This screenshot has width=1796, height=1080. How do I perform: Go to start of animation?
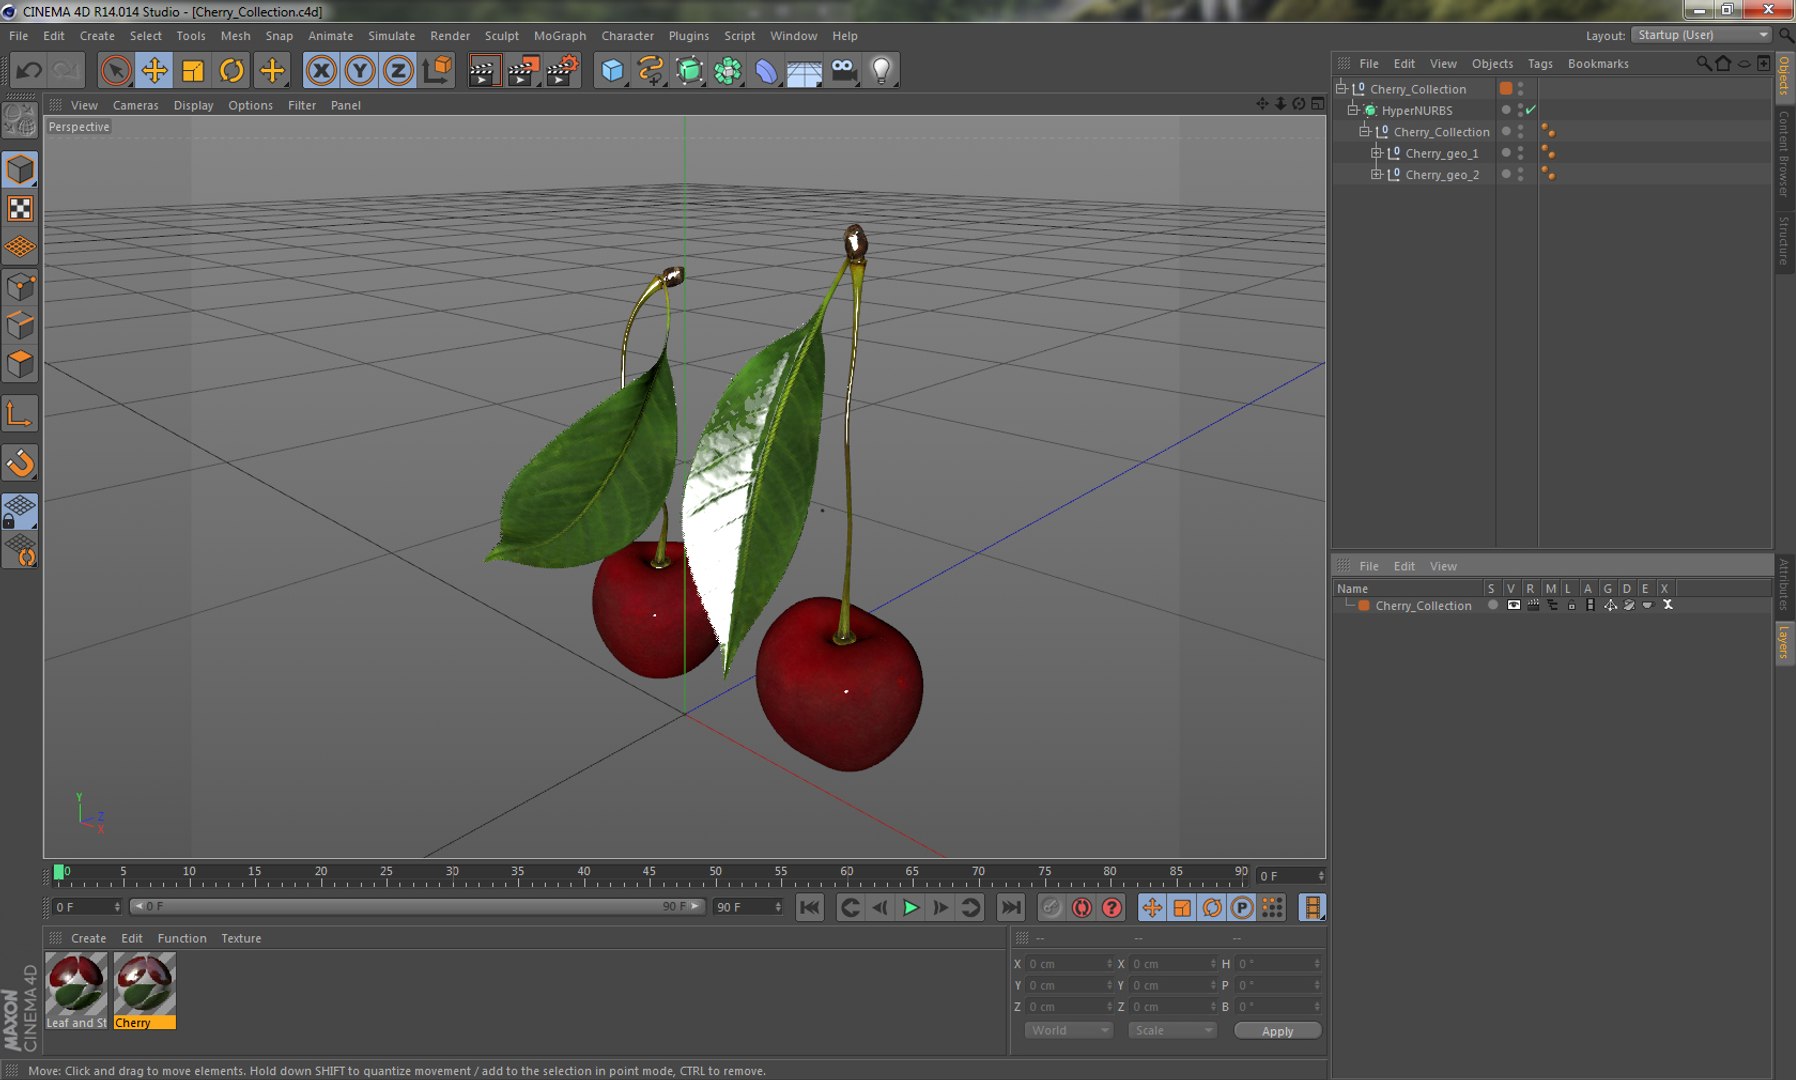(810, 907)
